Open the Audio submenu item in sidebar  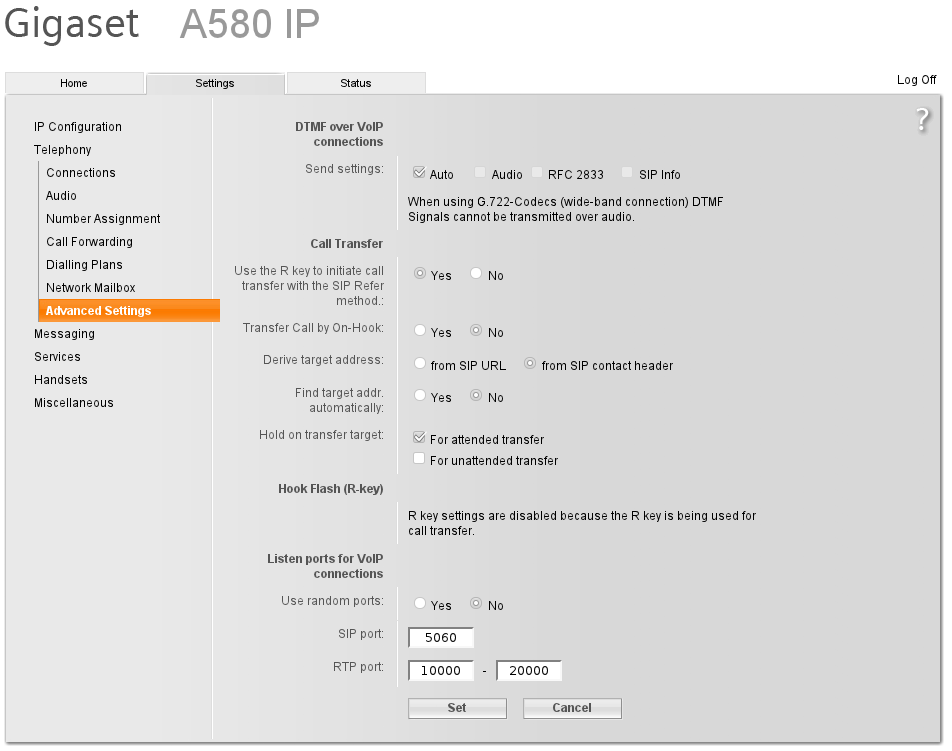pos(61,195)
